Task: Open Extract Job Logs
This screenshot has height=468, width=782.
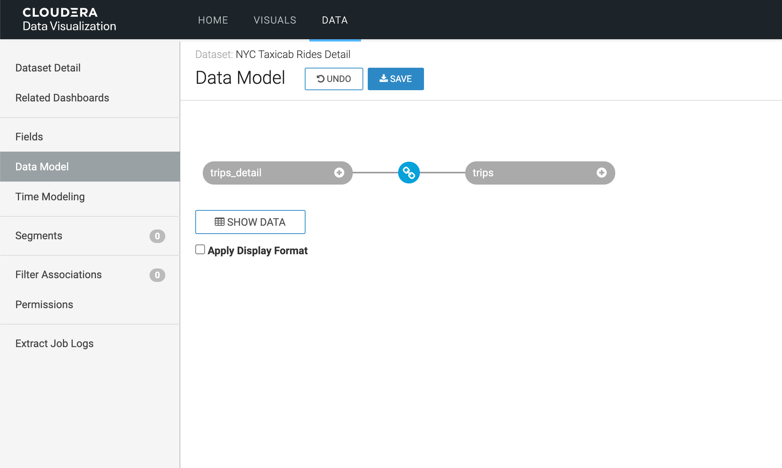Action: pyautogui.click(x=54, y=344)
